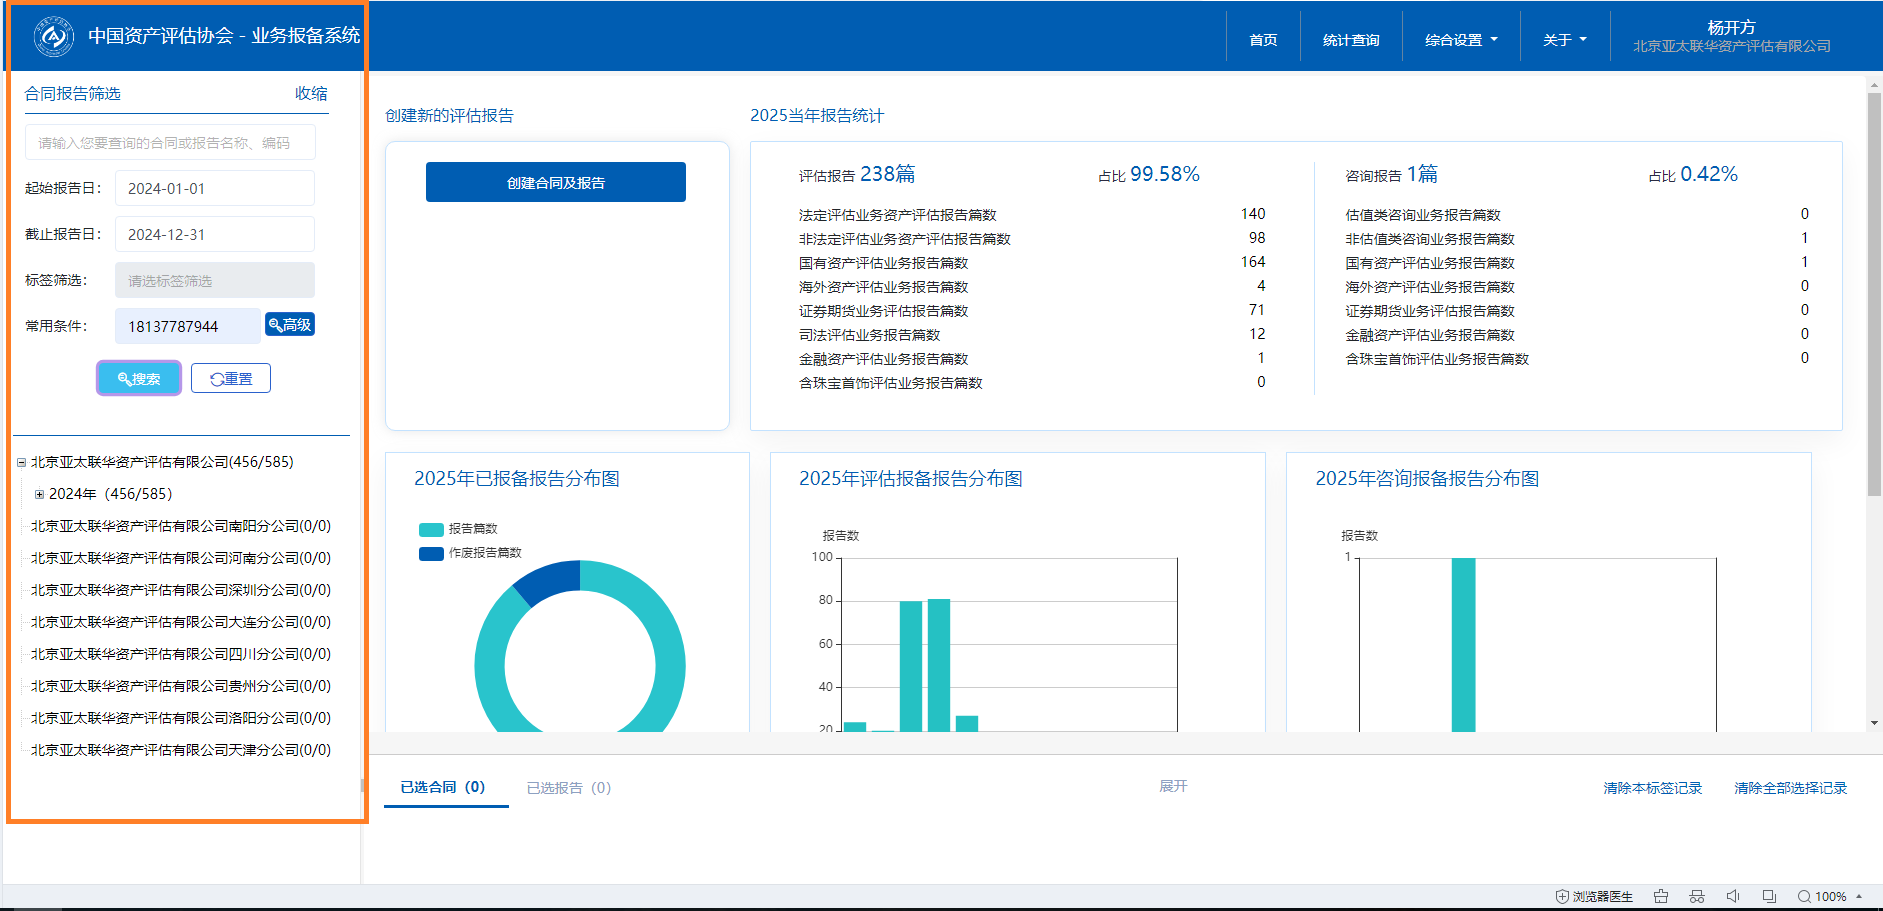The width and height of the screenshot is (1883, 911).
Task: Click the magnifier zoom 100% icon
Action: point(1805,896)
